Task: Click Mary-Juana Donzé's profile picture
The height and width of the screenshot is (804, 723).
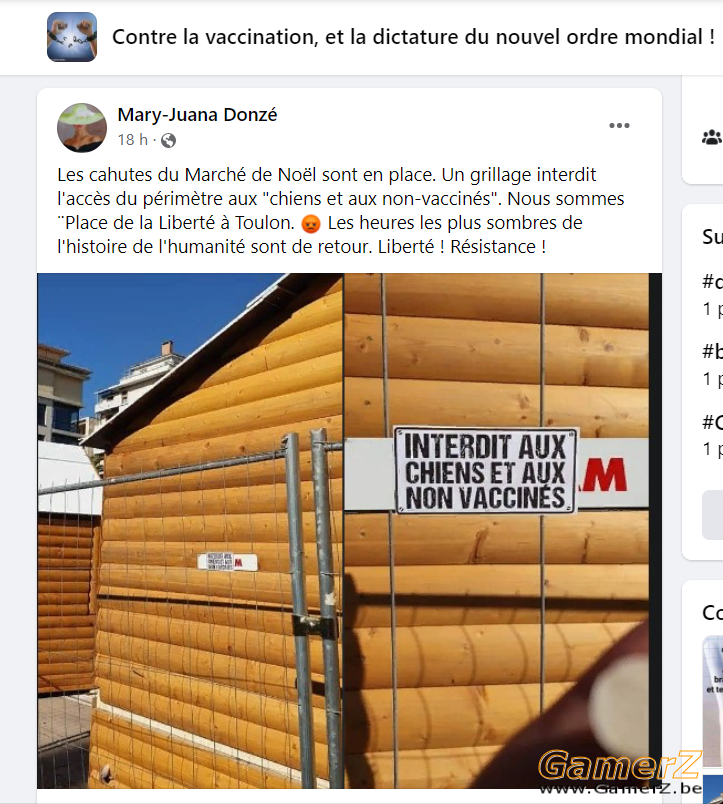Action: click(82, 128)
